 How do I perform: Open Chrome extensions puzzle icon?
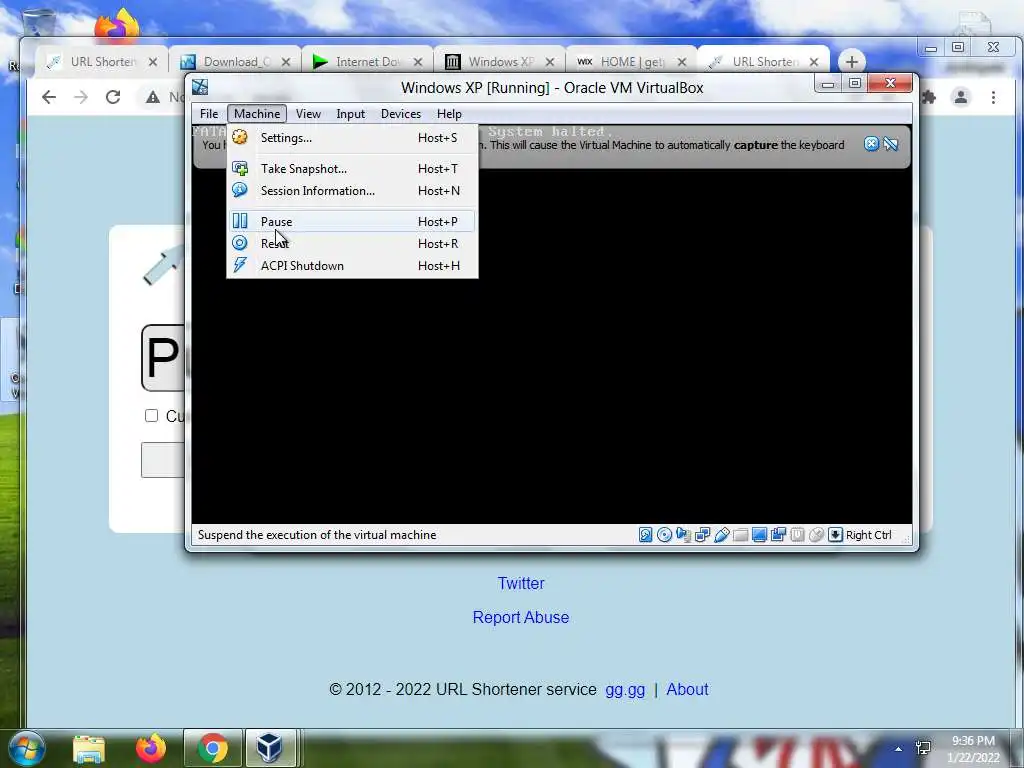click(x=929, y=97)
